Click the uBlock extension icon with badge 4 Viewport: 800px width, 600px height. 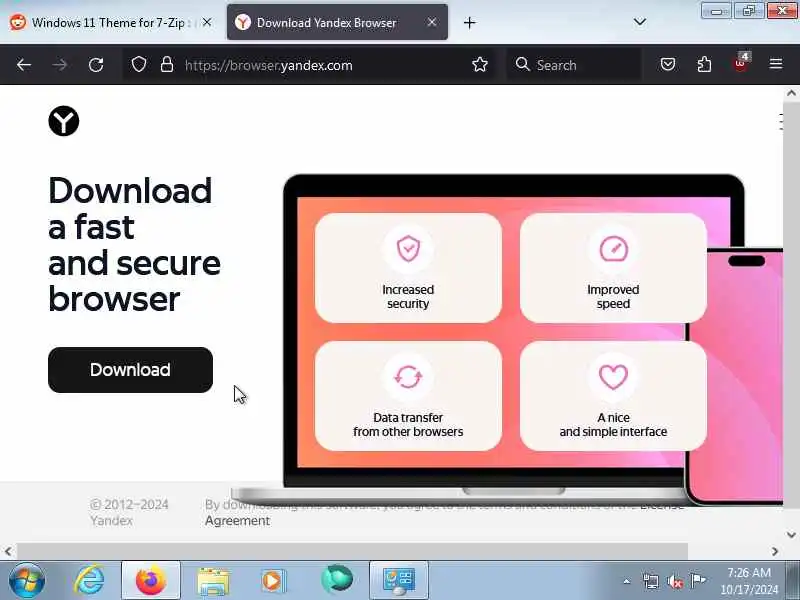point(741,63)
